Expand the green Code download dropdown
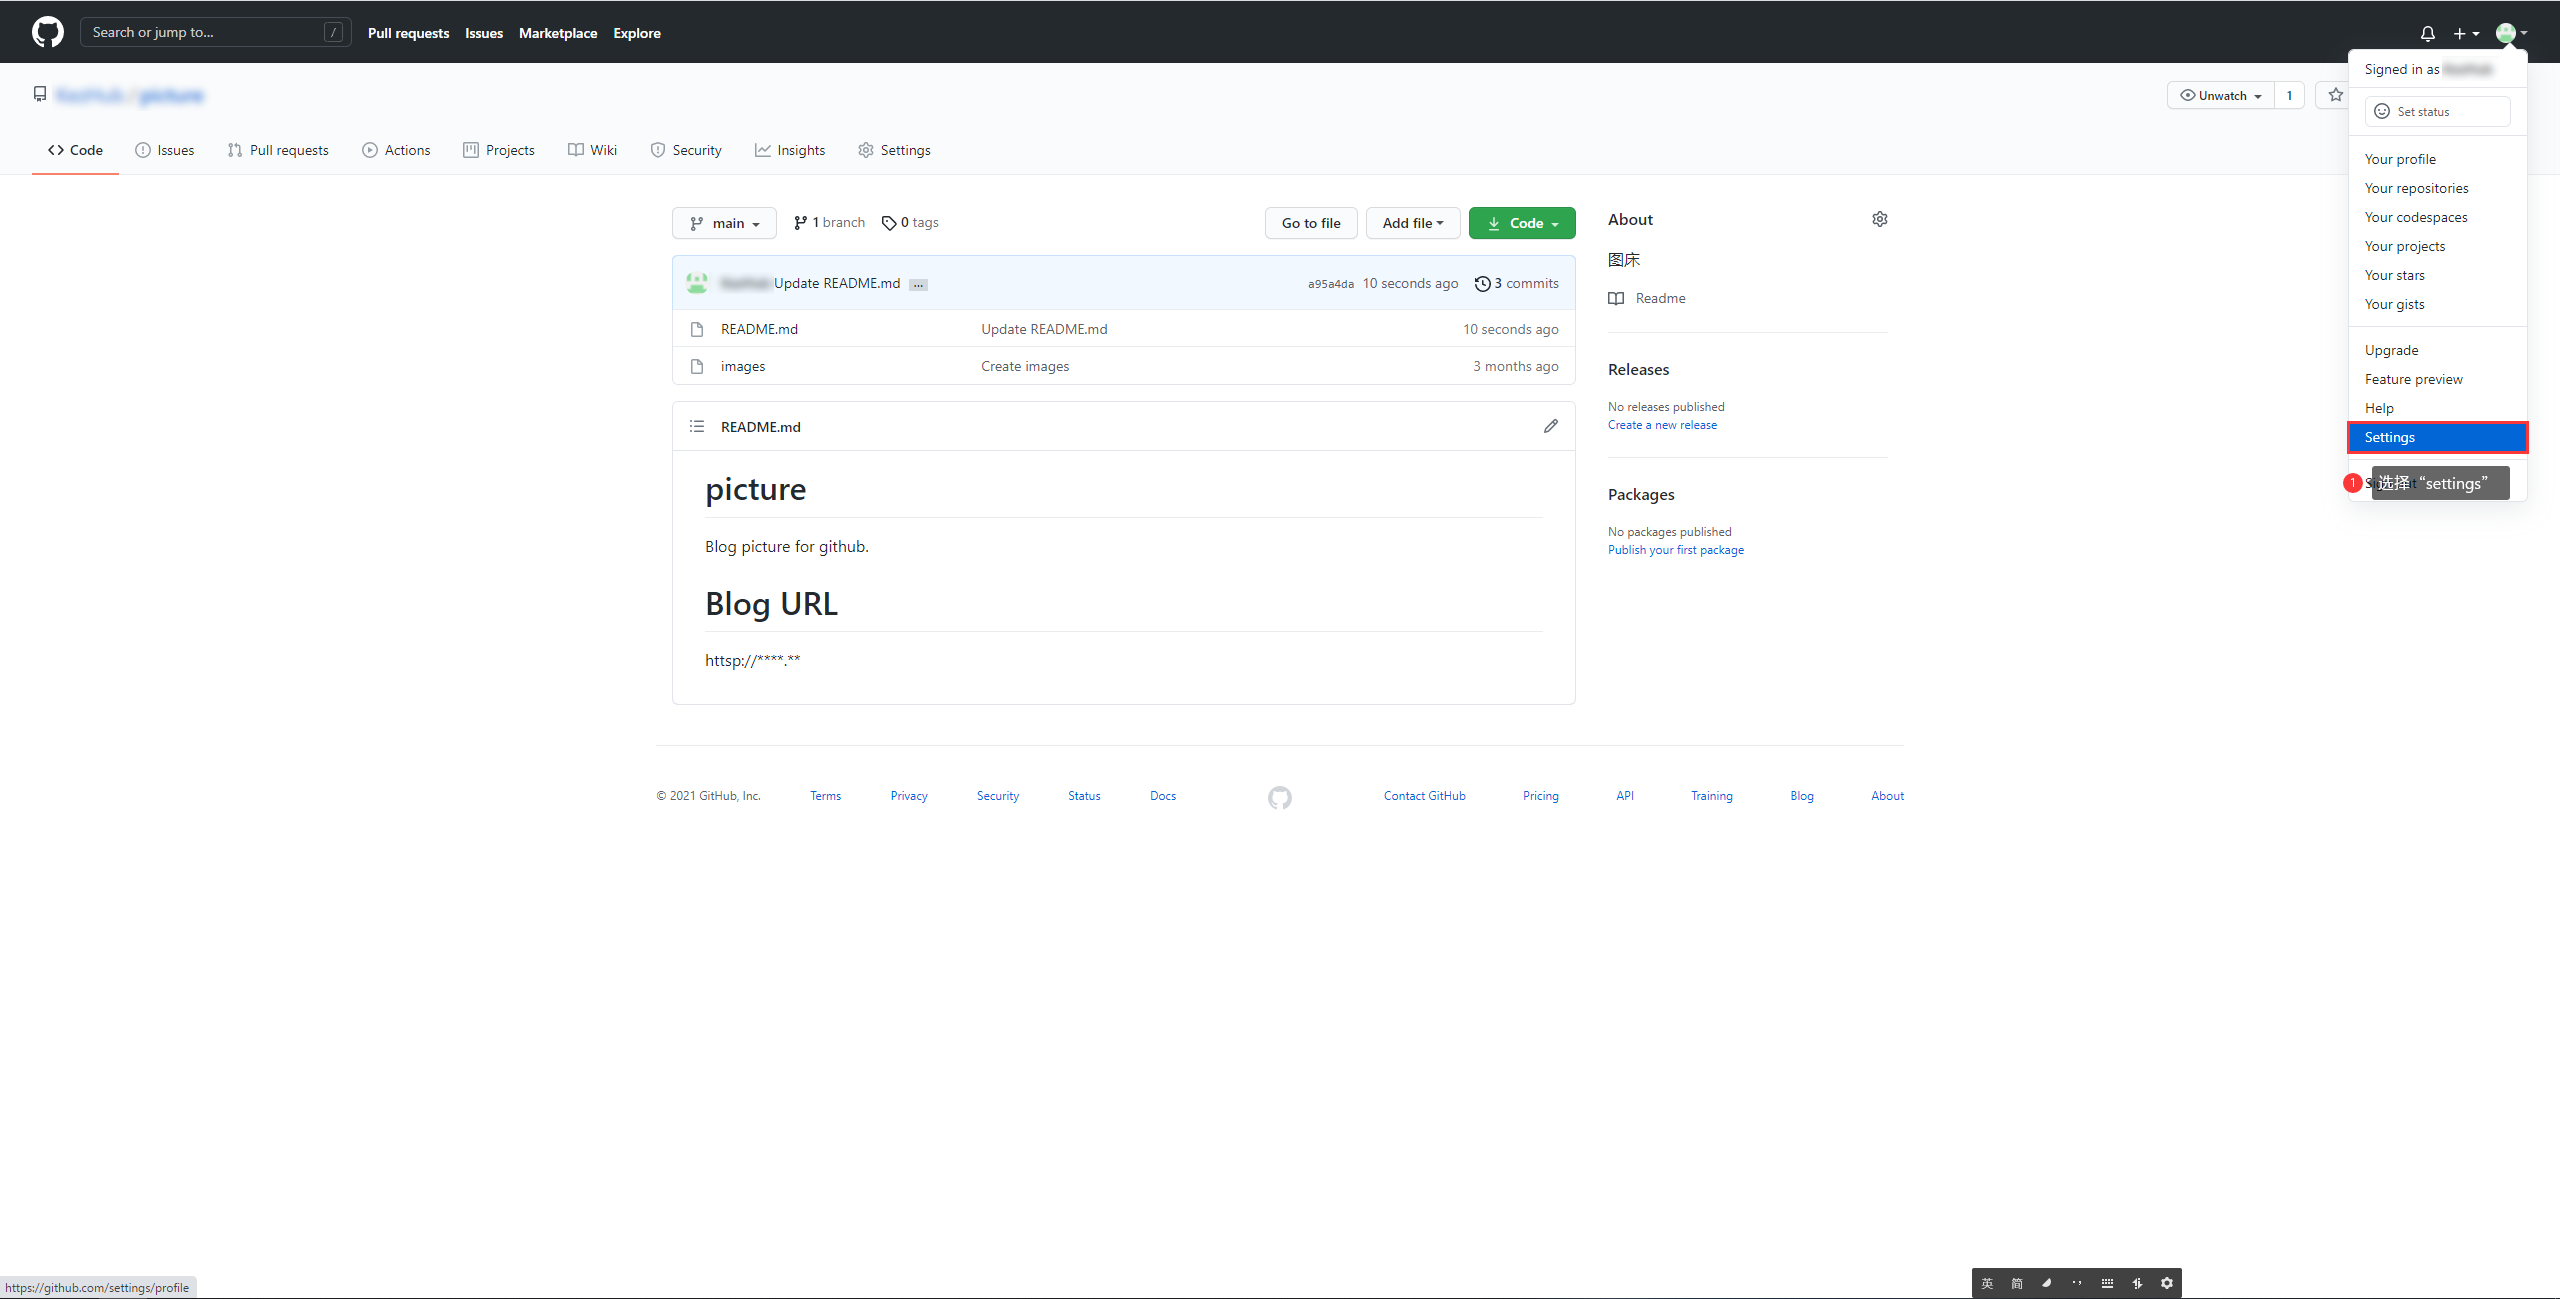2560x1299 pixels. coord(1522,223)
